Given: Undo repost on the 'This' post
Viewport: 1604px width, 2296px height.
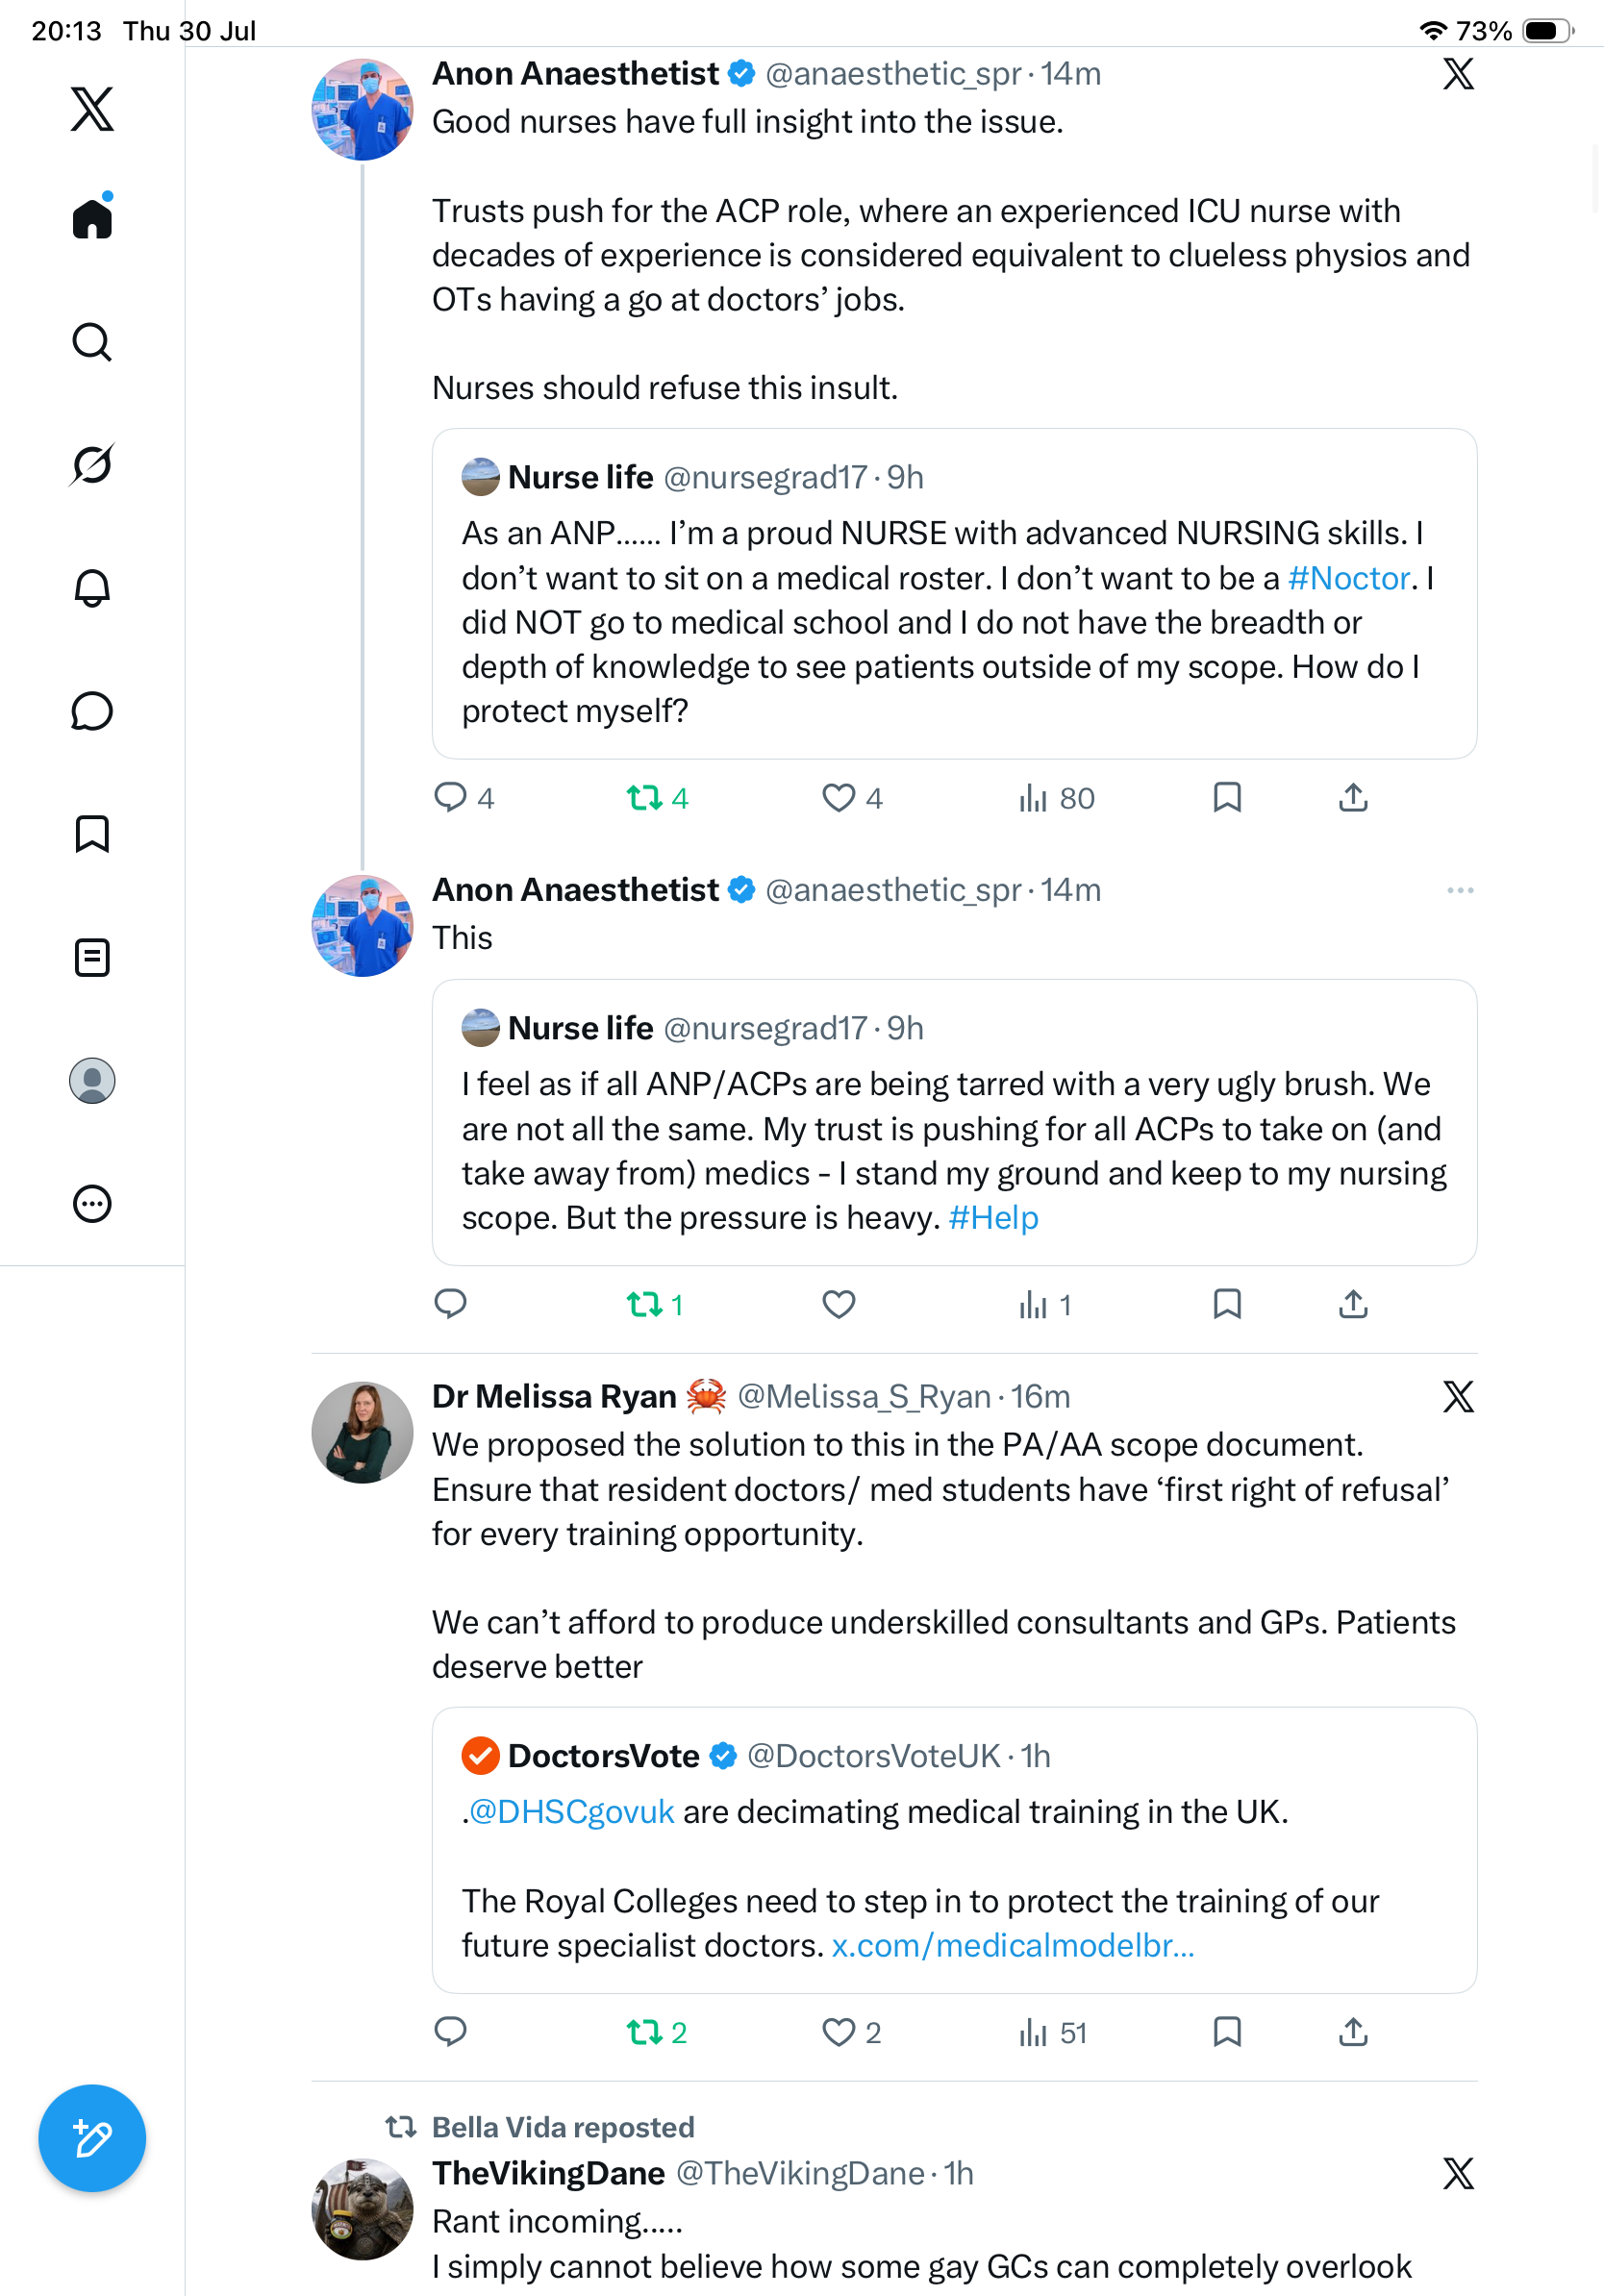Looking at the screenshot, I should [655, 1304].
